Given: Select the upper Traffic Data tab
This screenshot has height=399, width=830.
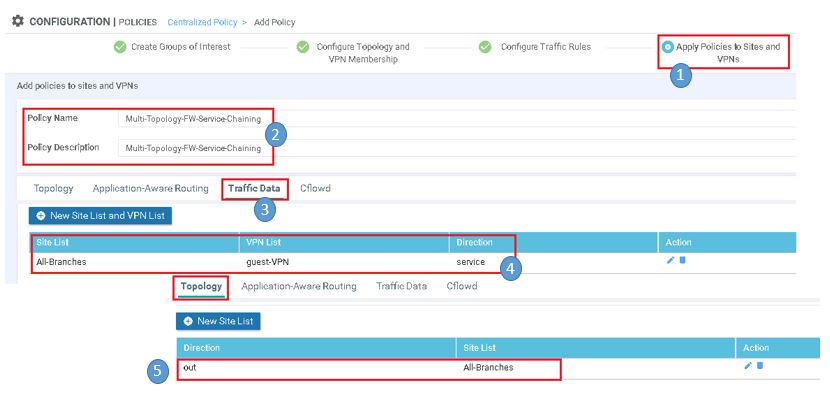Looking at the screenshot, I should point(255,188).
